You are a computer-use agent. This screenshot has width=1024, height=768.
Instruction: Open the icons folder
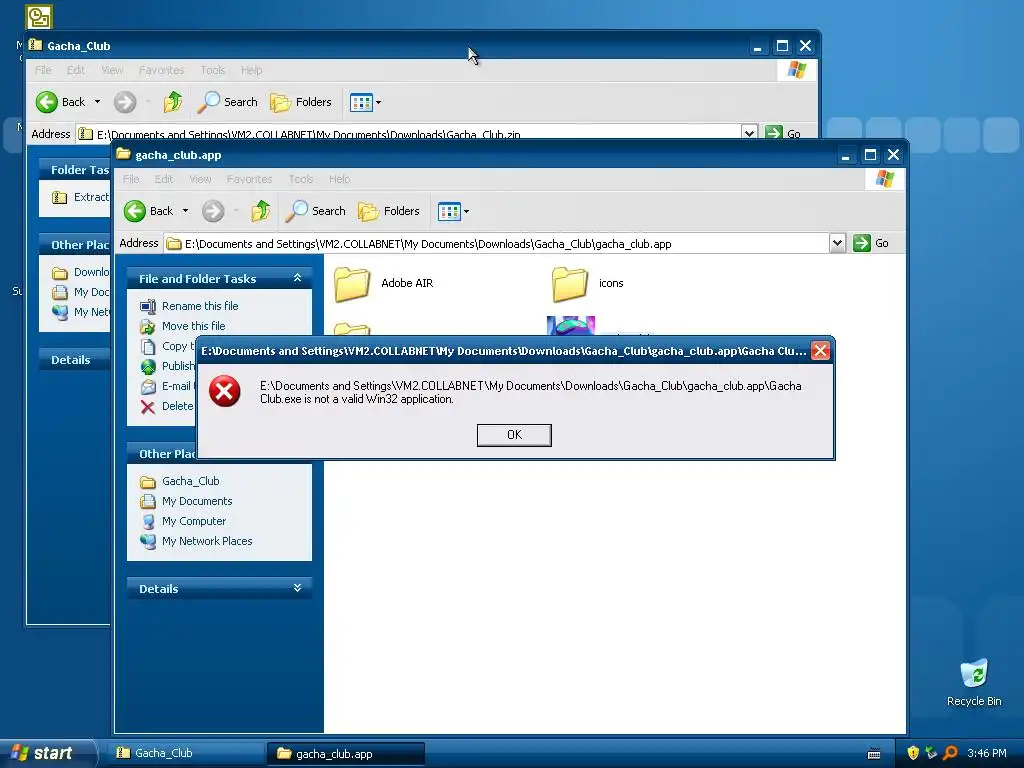(588, 283)
